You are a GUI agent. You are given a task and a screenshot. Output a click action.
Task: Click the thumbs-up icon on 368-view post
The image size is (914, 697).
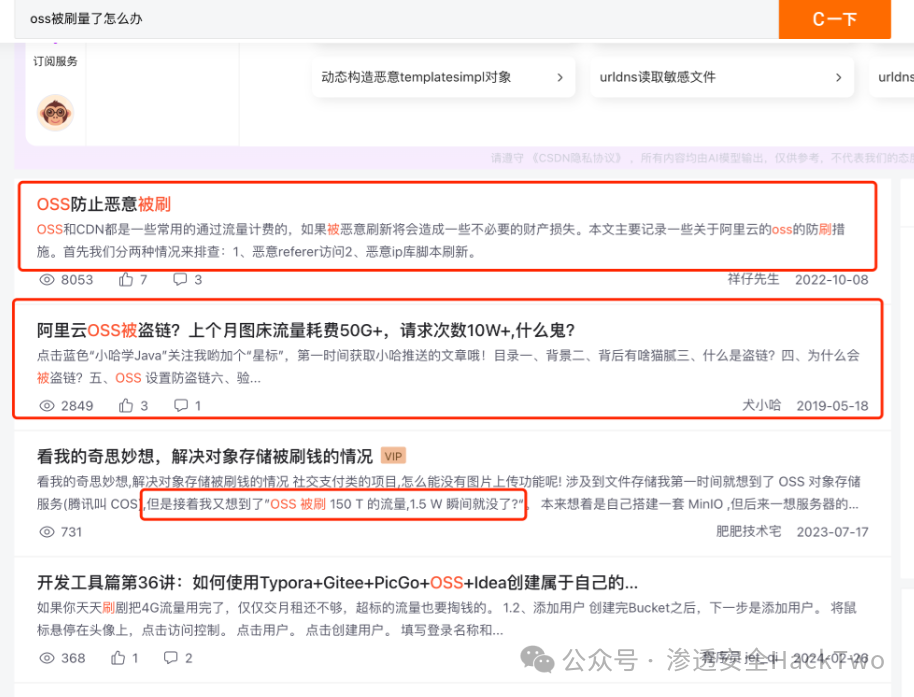118,658
